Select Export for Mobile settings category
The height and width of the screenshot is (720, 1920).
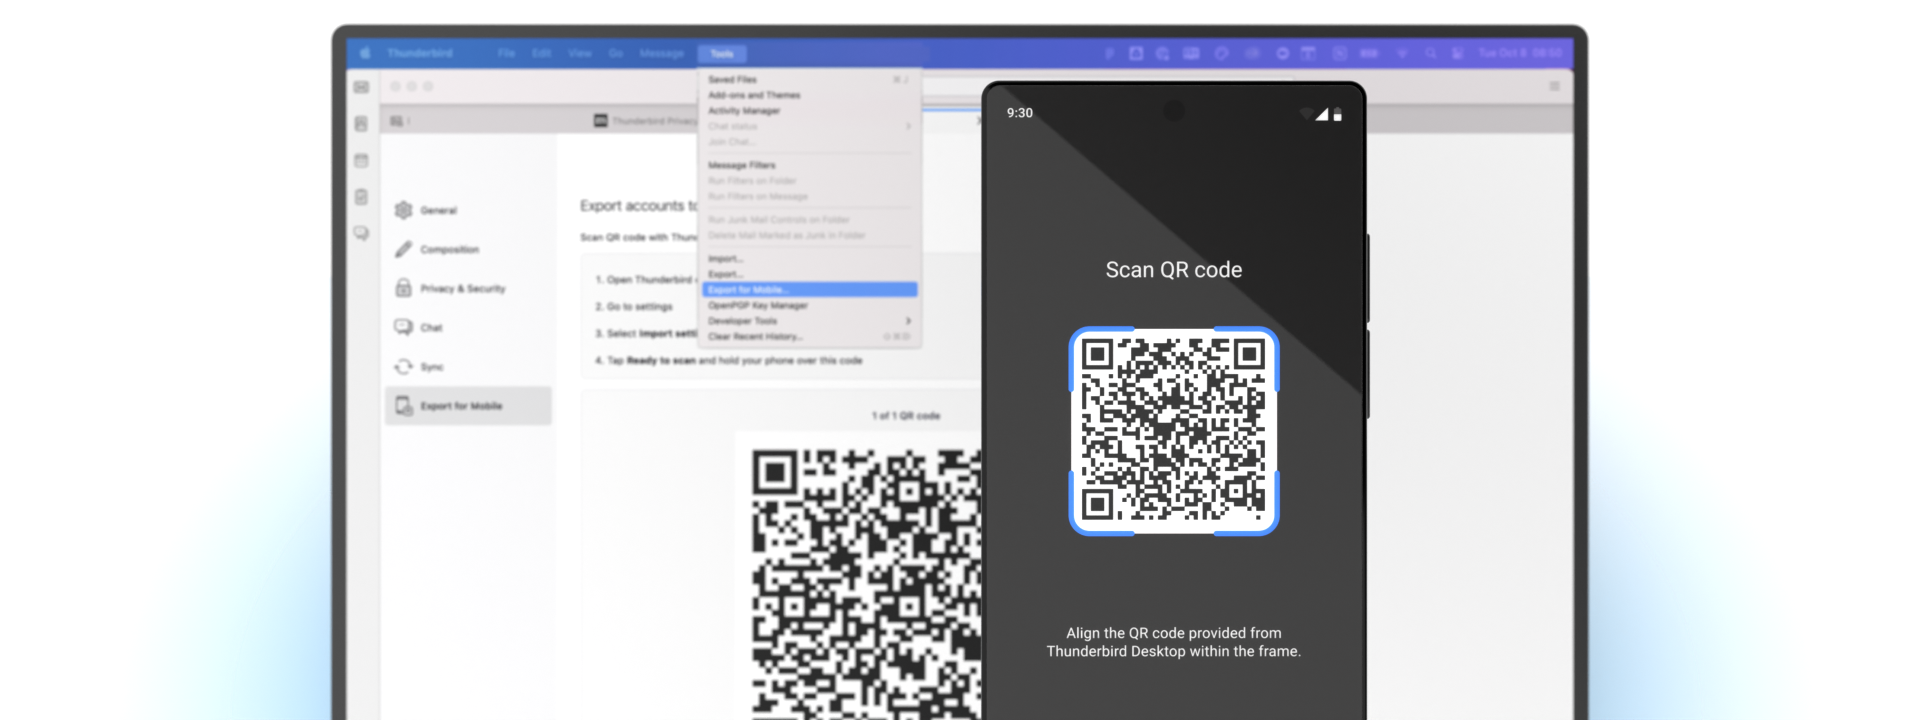pos(467,406)
